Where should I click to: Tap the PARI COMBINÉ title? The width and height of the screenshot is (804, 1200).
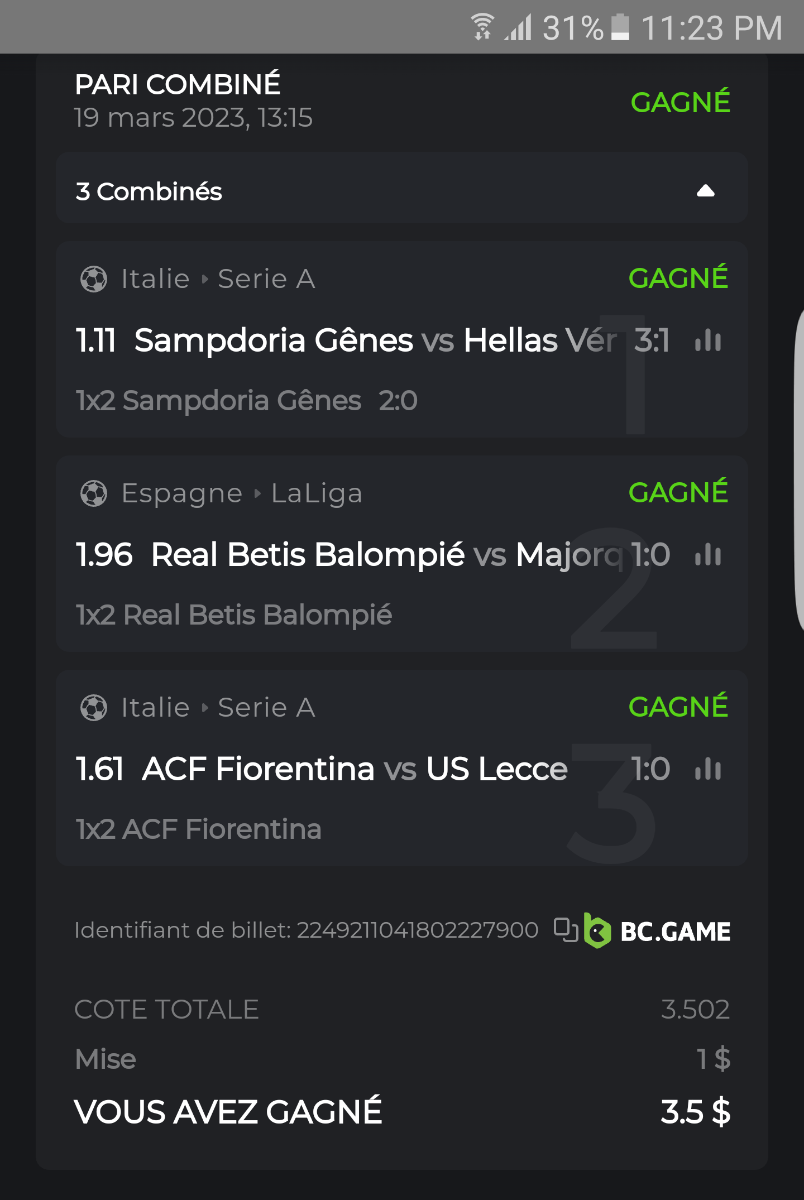(x=177, y=84)
